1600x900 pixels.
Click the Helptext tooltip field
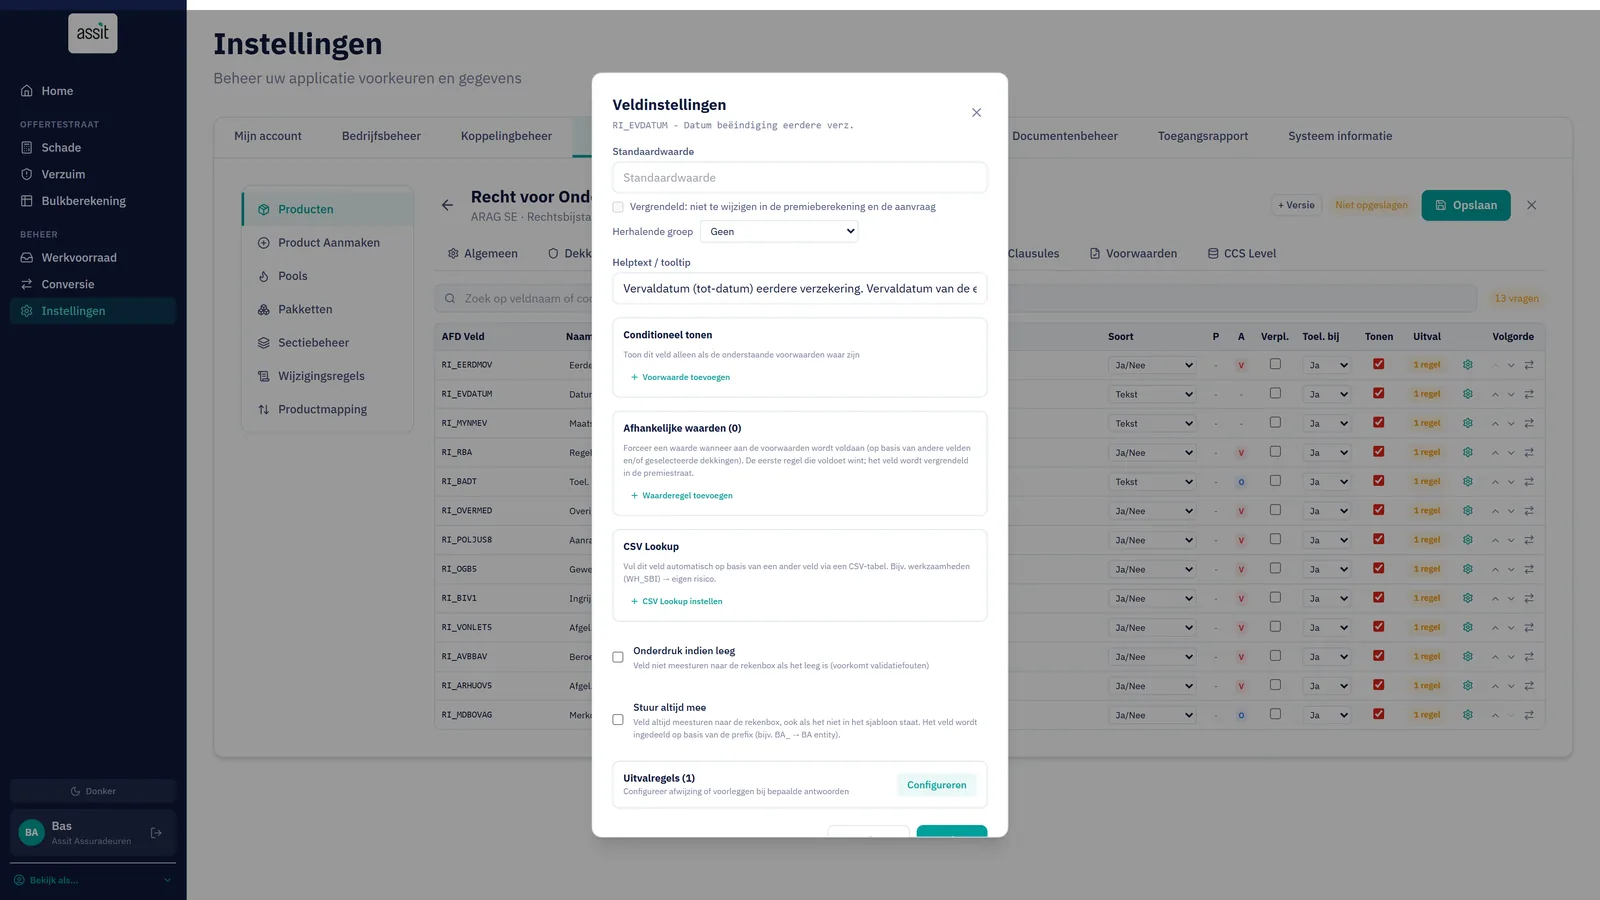(x=799, y=288)
